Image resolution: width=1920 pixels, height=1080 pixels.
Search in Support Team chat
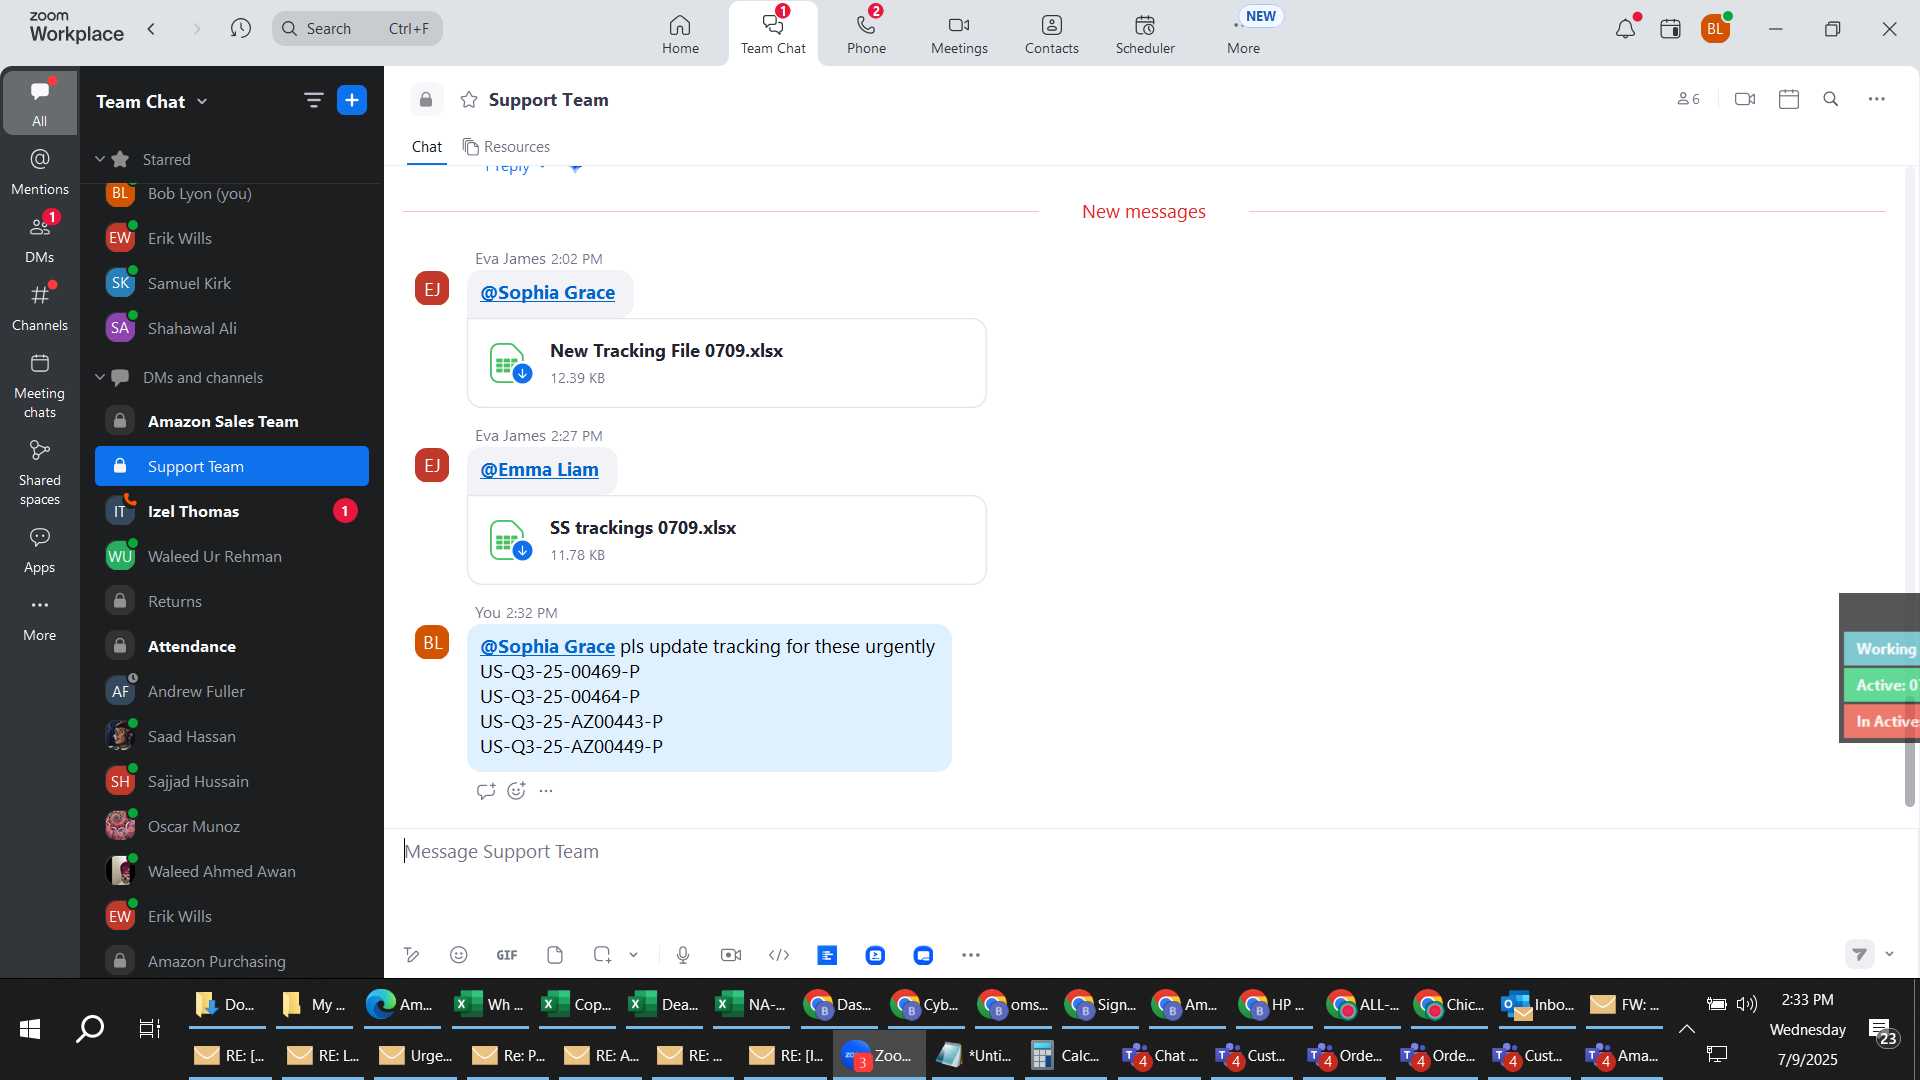1831,99
